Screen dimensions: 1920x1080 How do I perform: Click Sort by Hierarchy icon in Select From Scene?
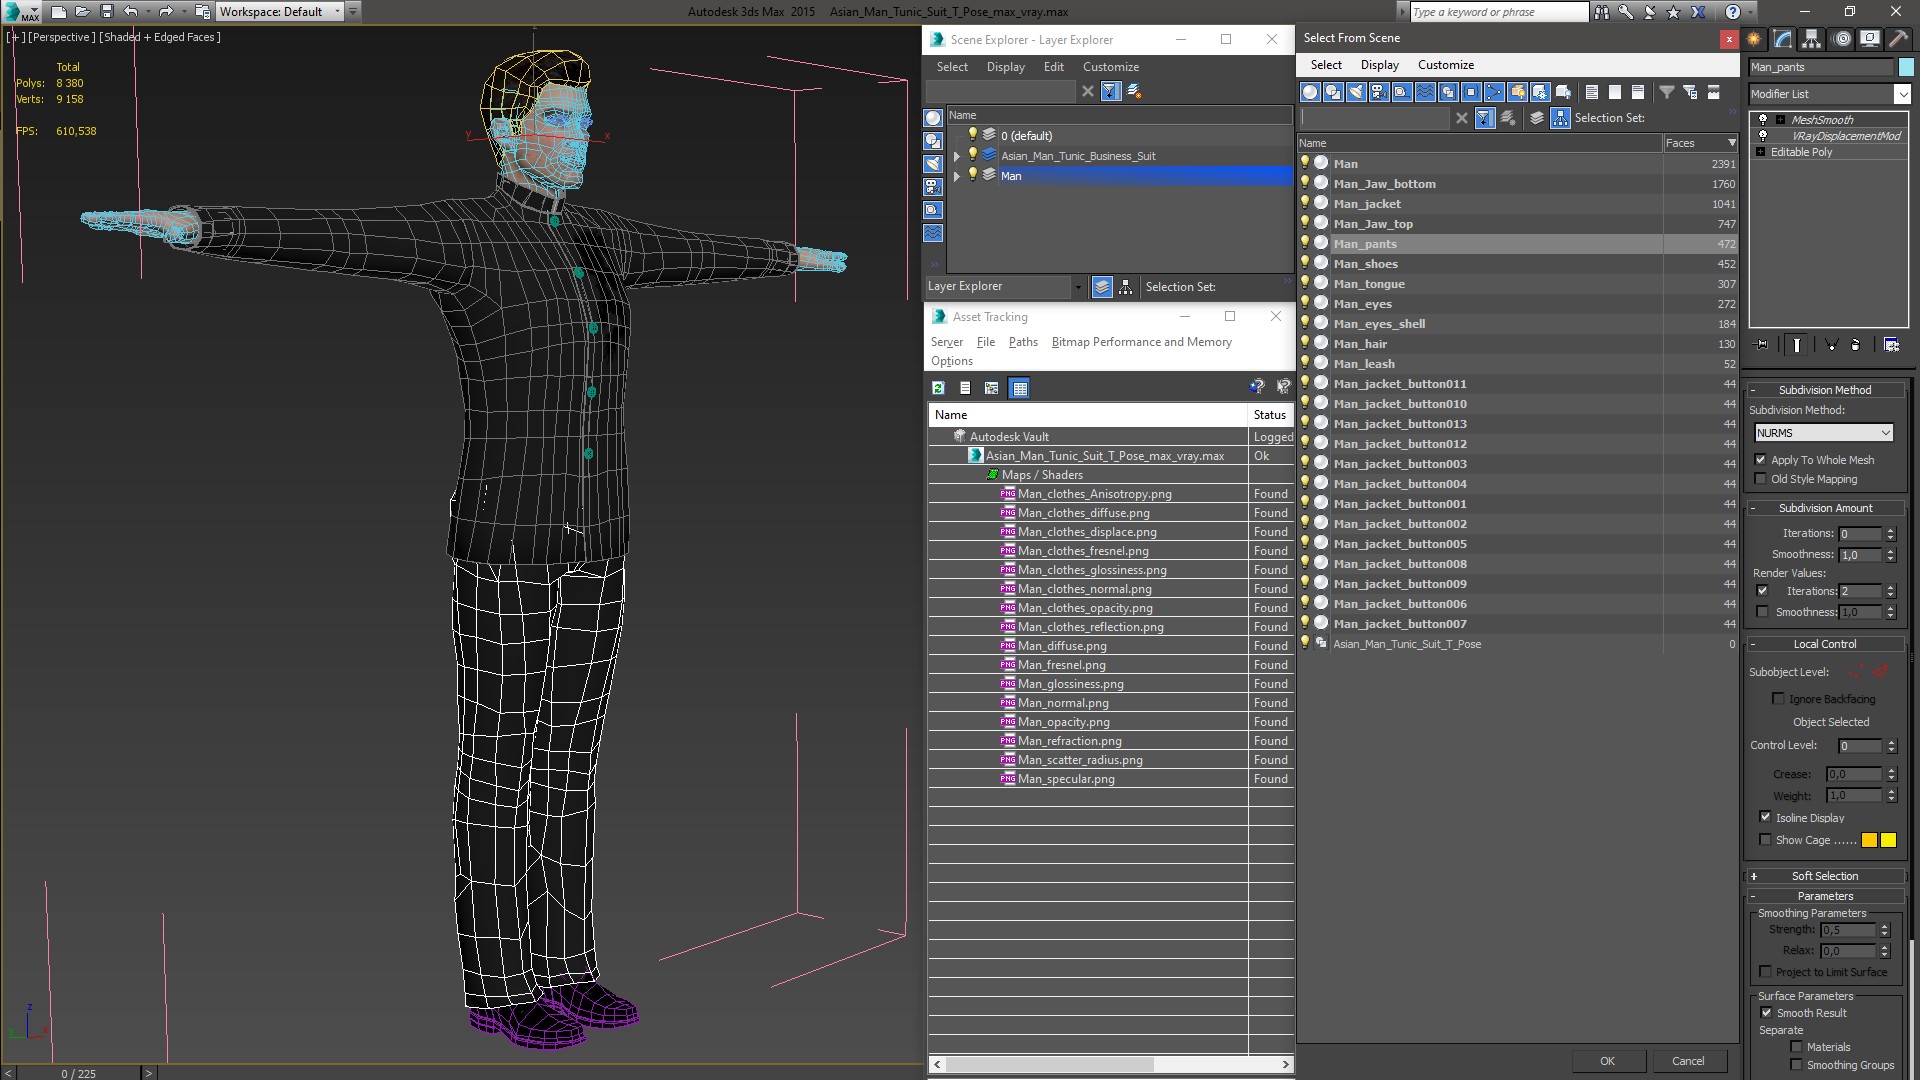[1561, 118]
